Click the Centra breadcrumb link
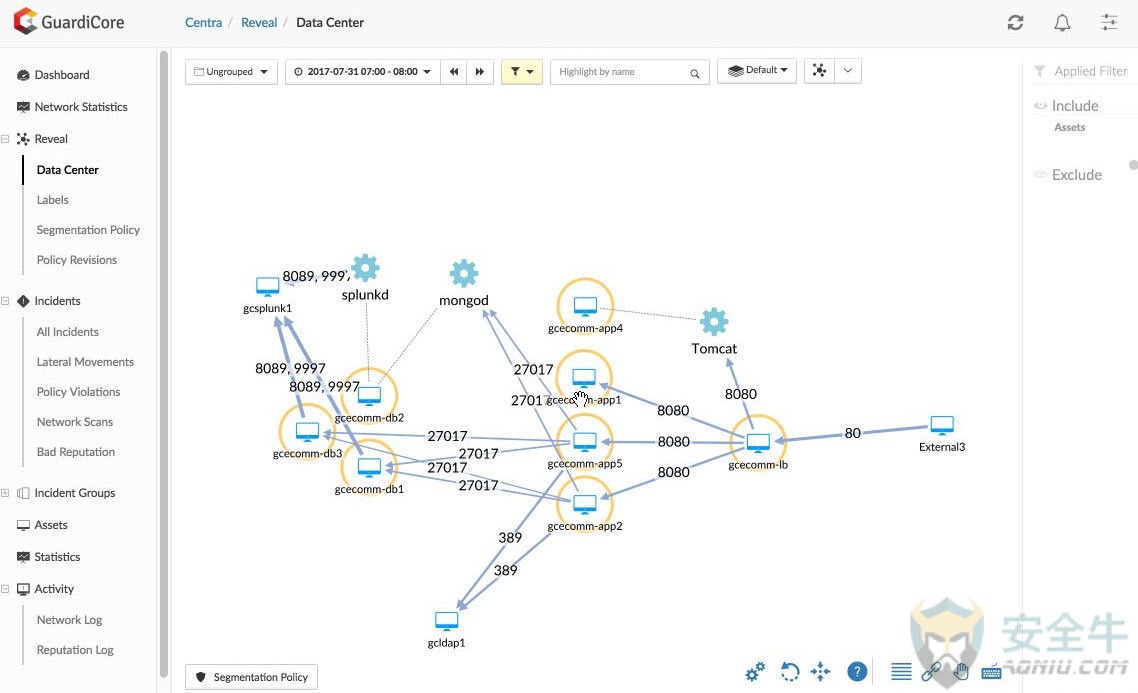 203,22
